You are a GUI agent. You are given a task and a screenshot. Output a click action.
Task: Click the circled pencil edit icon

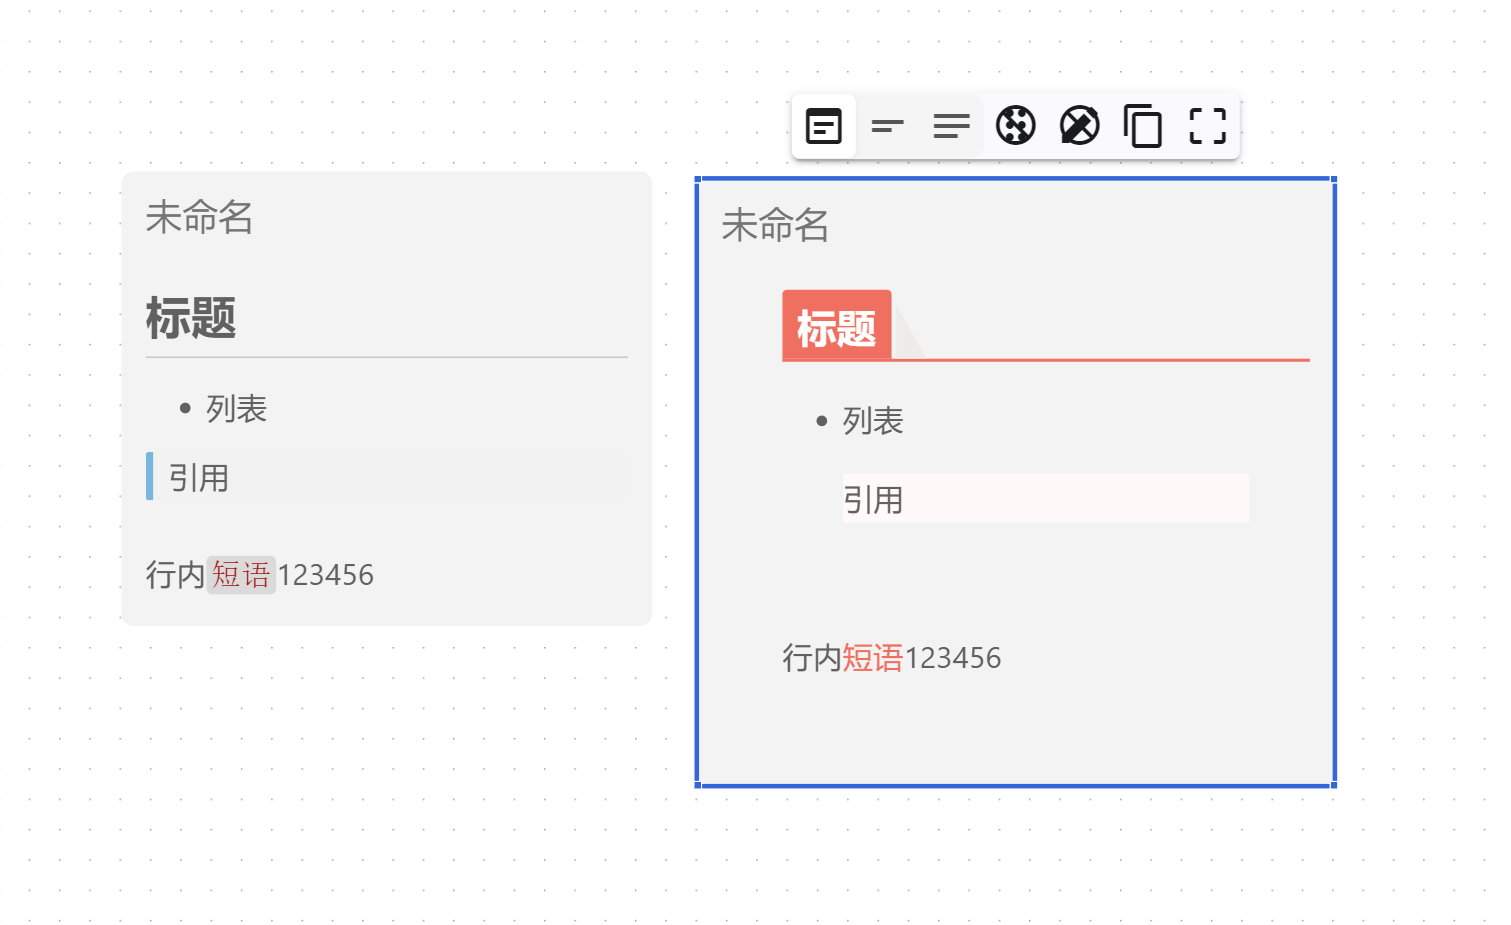(1079, 126)
